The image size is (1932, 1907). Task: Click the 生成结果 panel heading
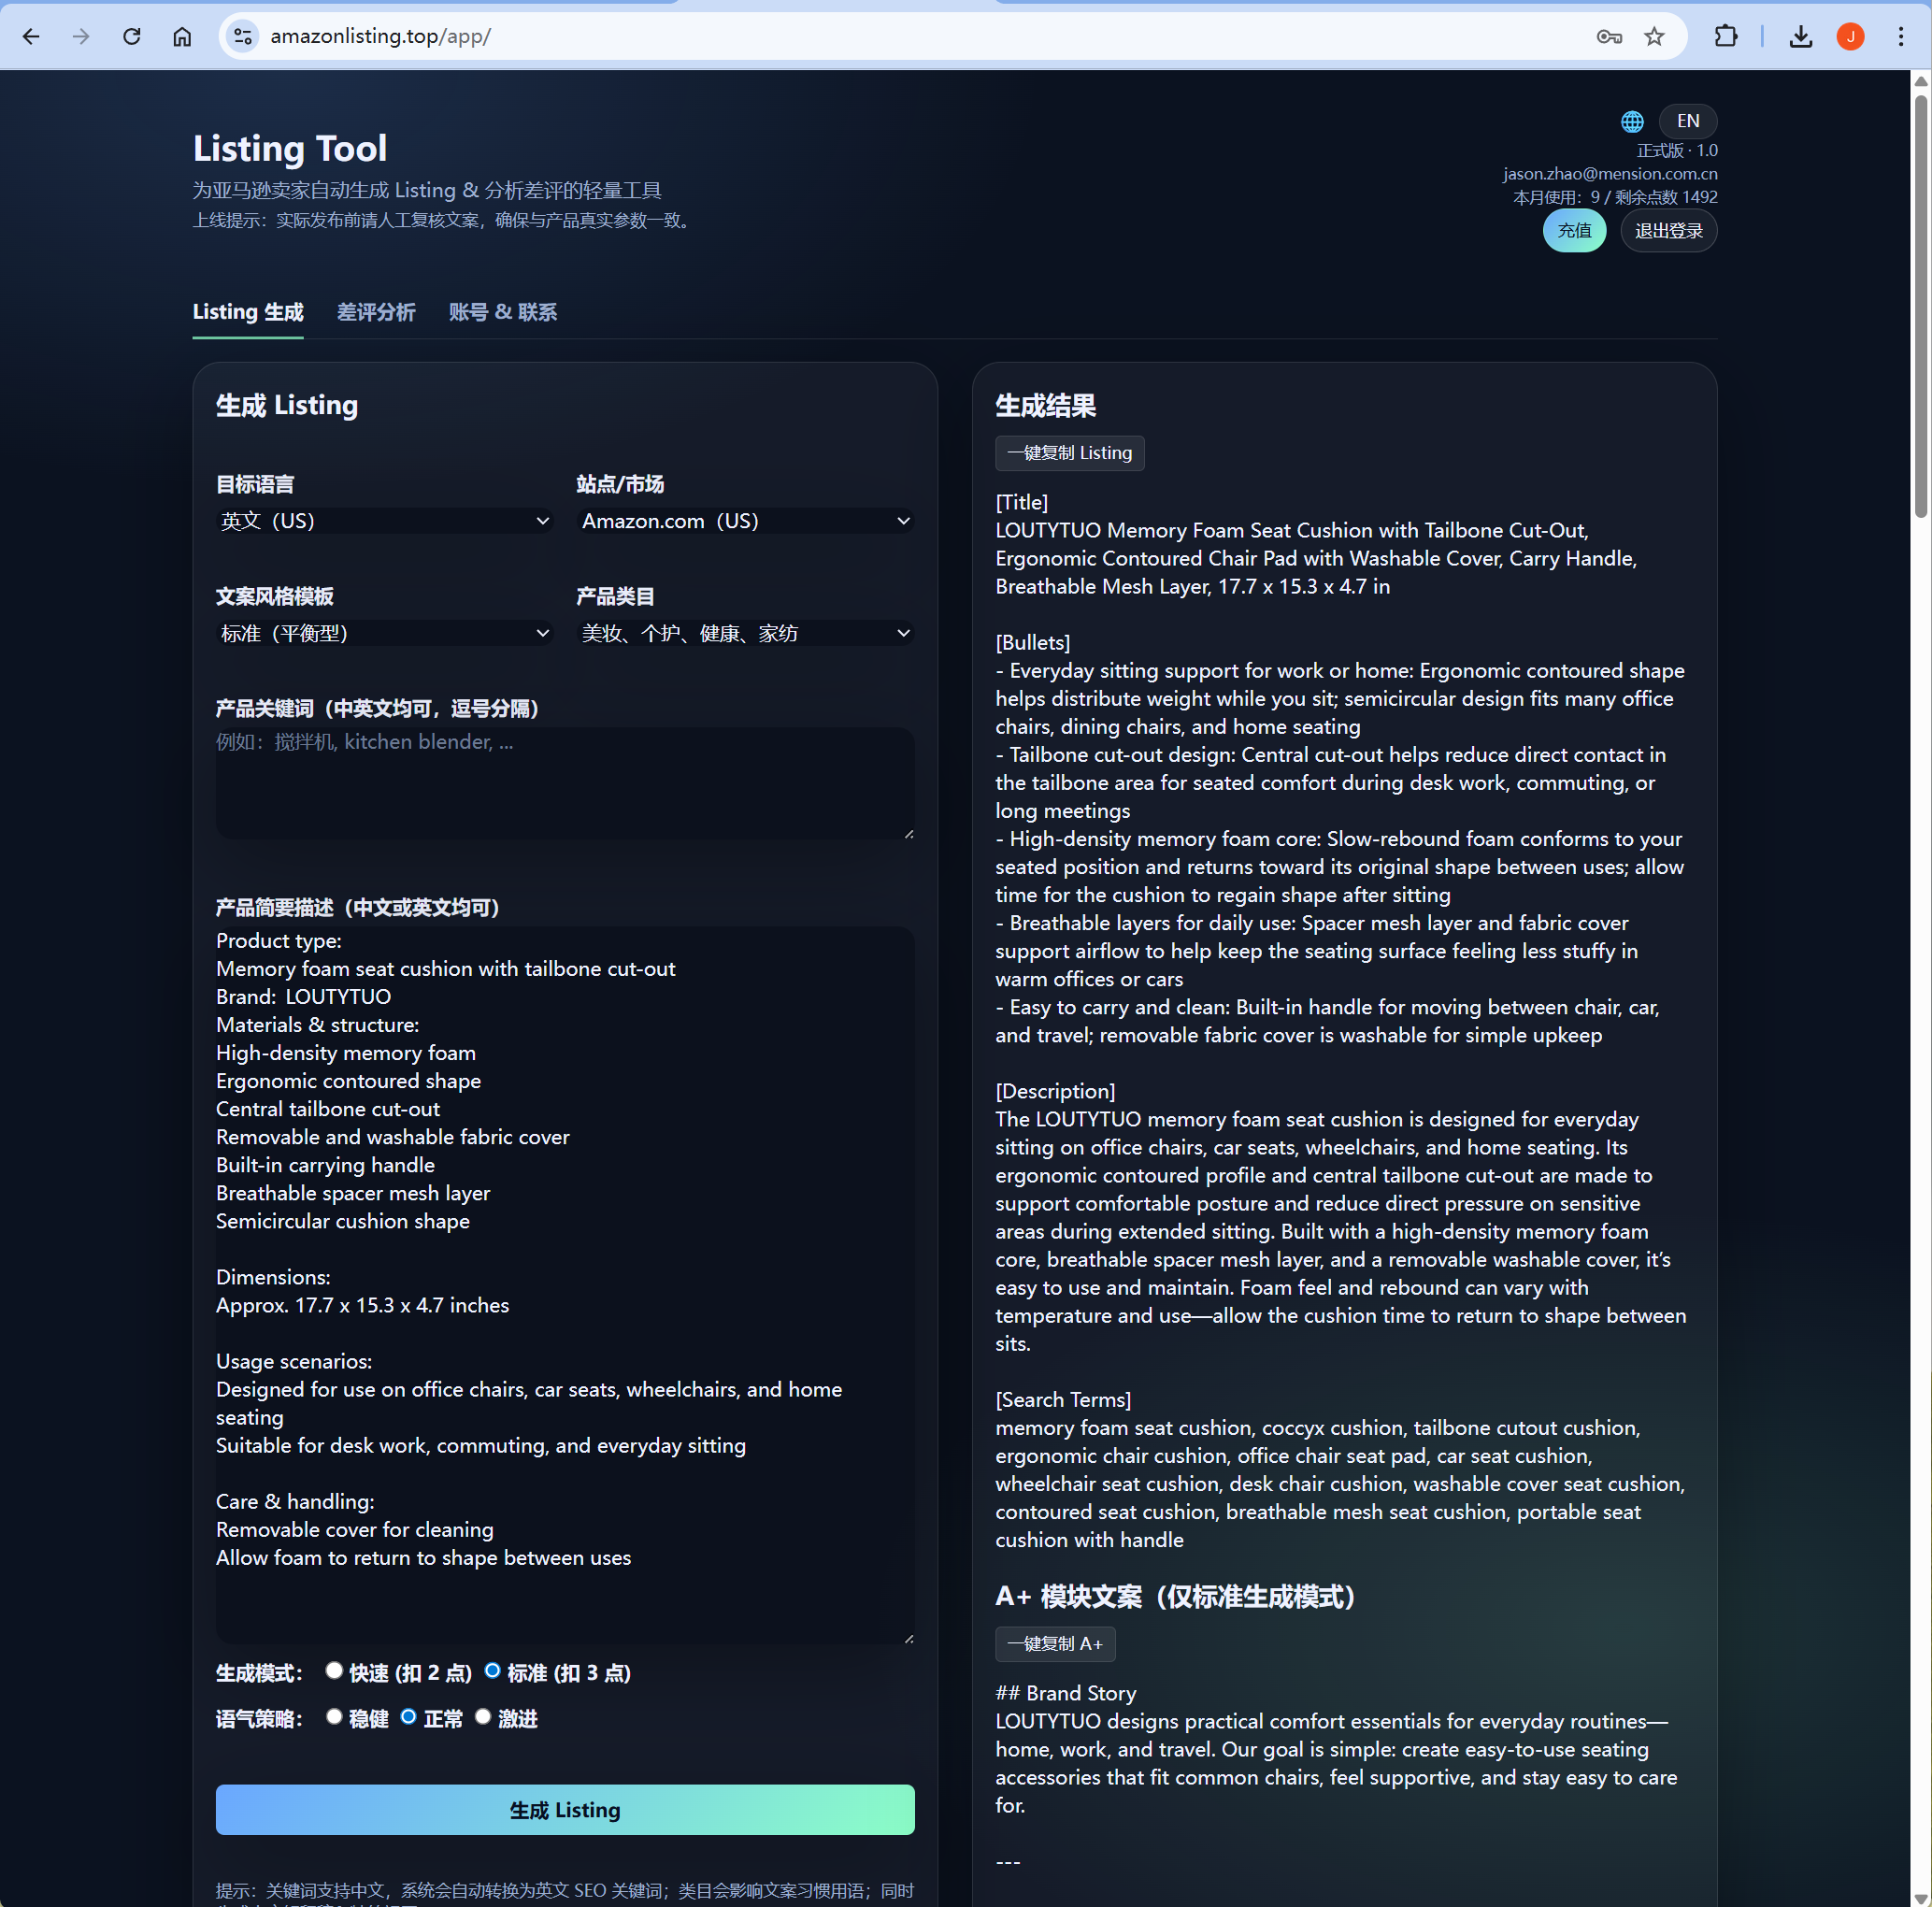tap(1045, 405)
